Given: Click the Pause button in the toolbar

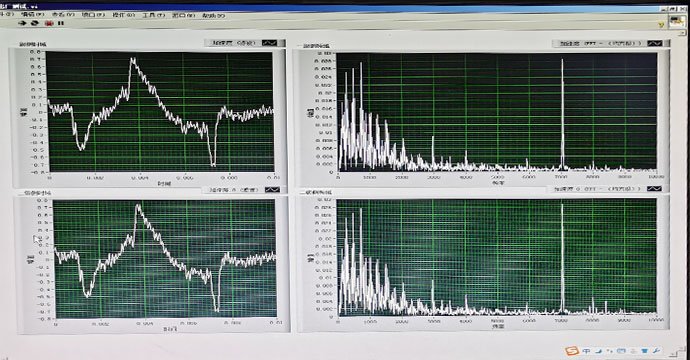Looking at the screenshot, I should tap(61, 23).
